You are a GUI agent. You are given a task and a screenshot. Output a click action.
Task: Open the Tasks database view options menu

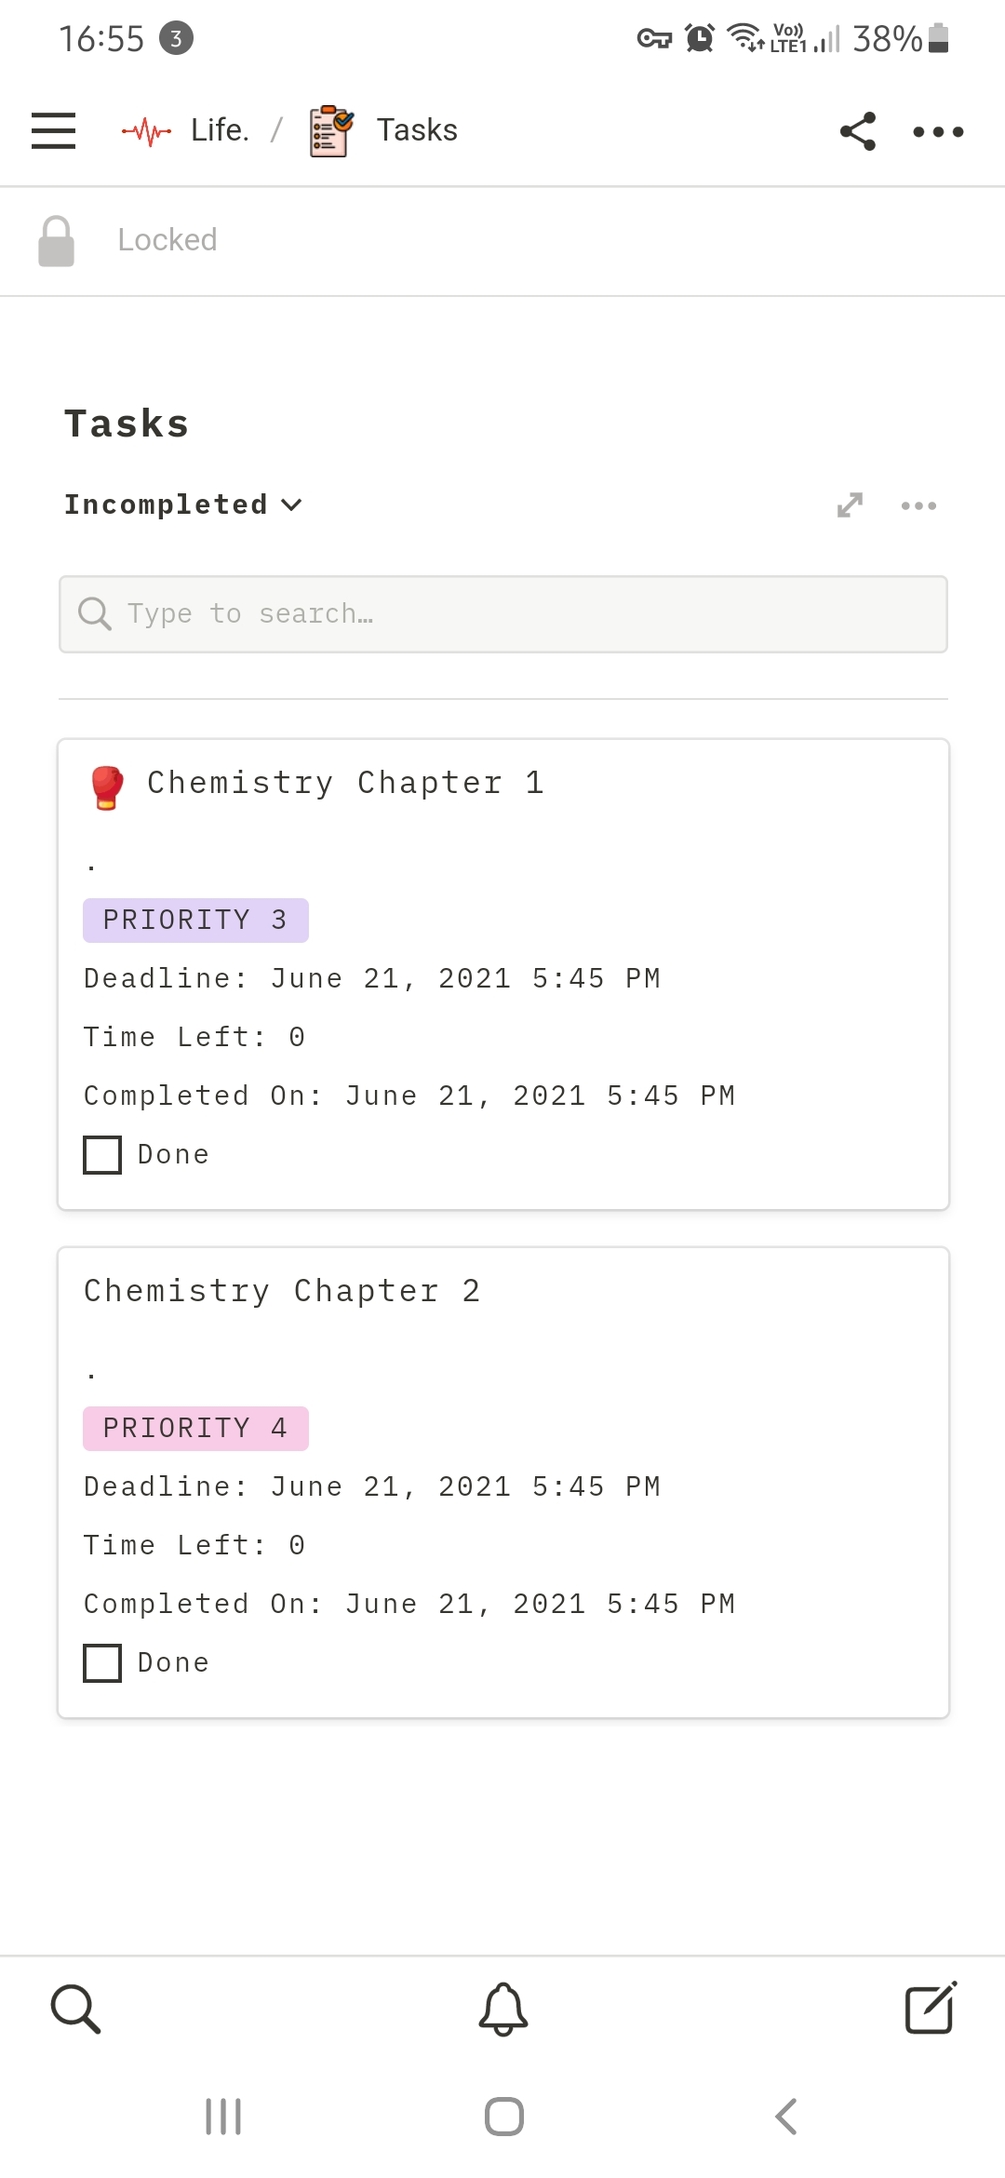918,505
